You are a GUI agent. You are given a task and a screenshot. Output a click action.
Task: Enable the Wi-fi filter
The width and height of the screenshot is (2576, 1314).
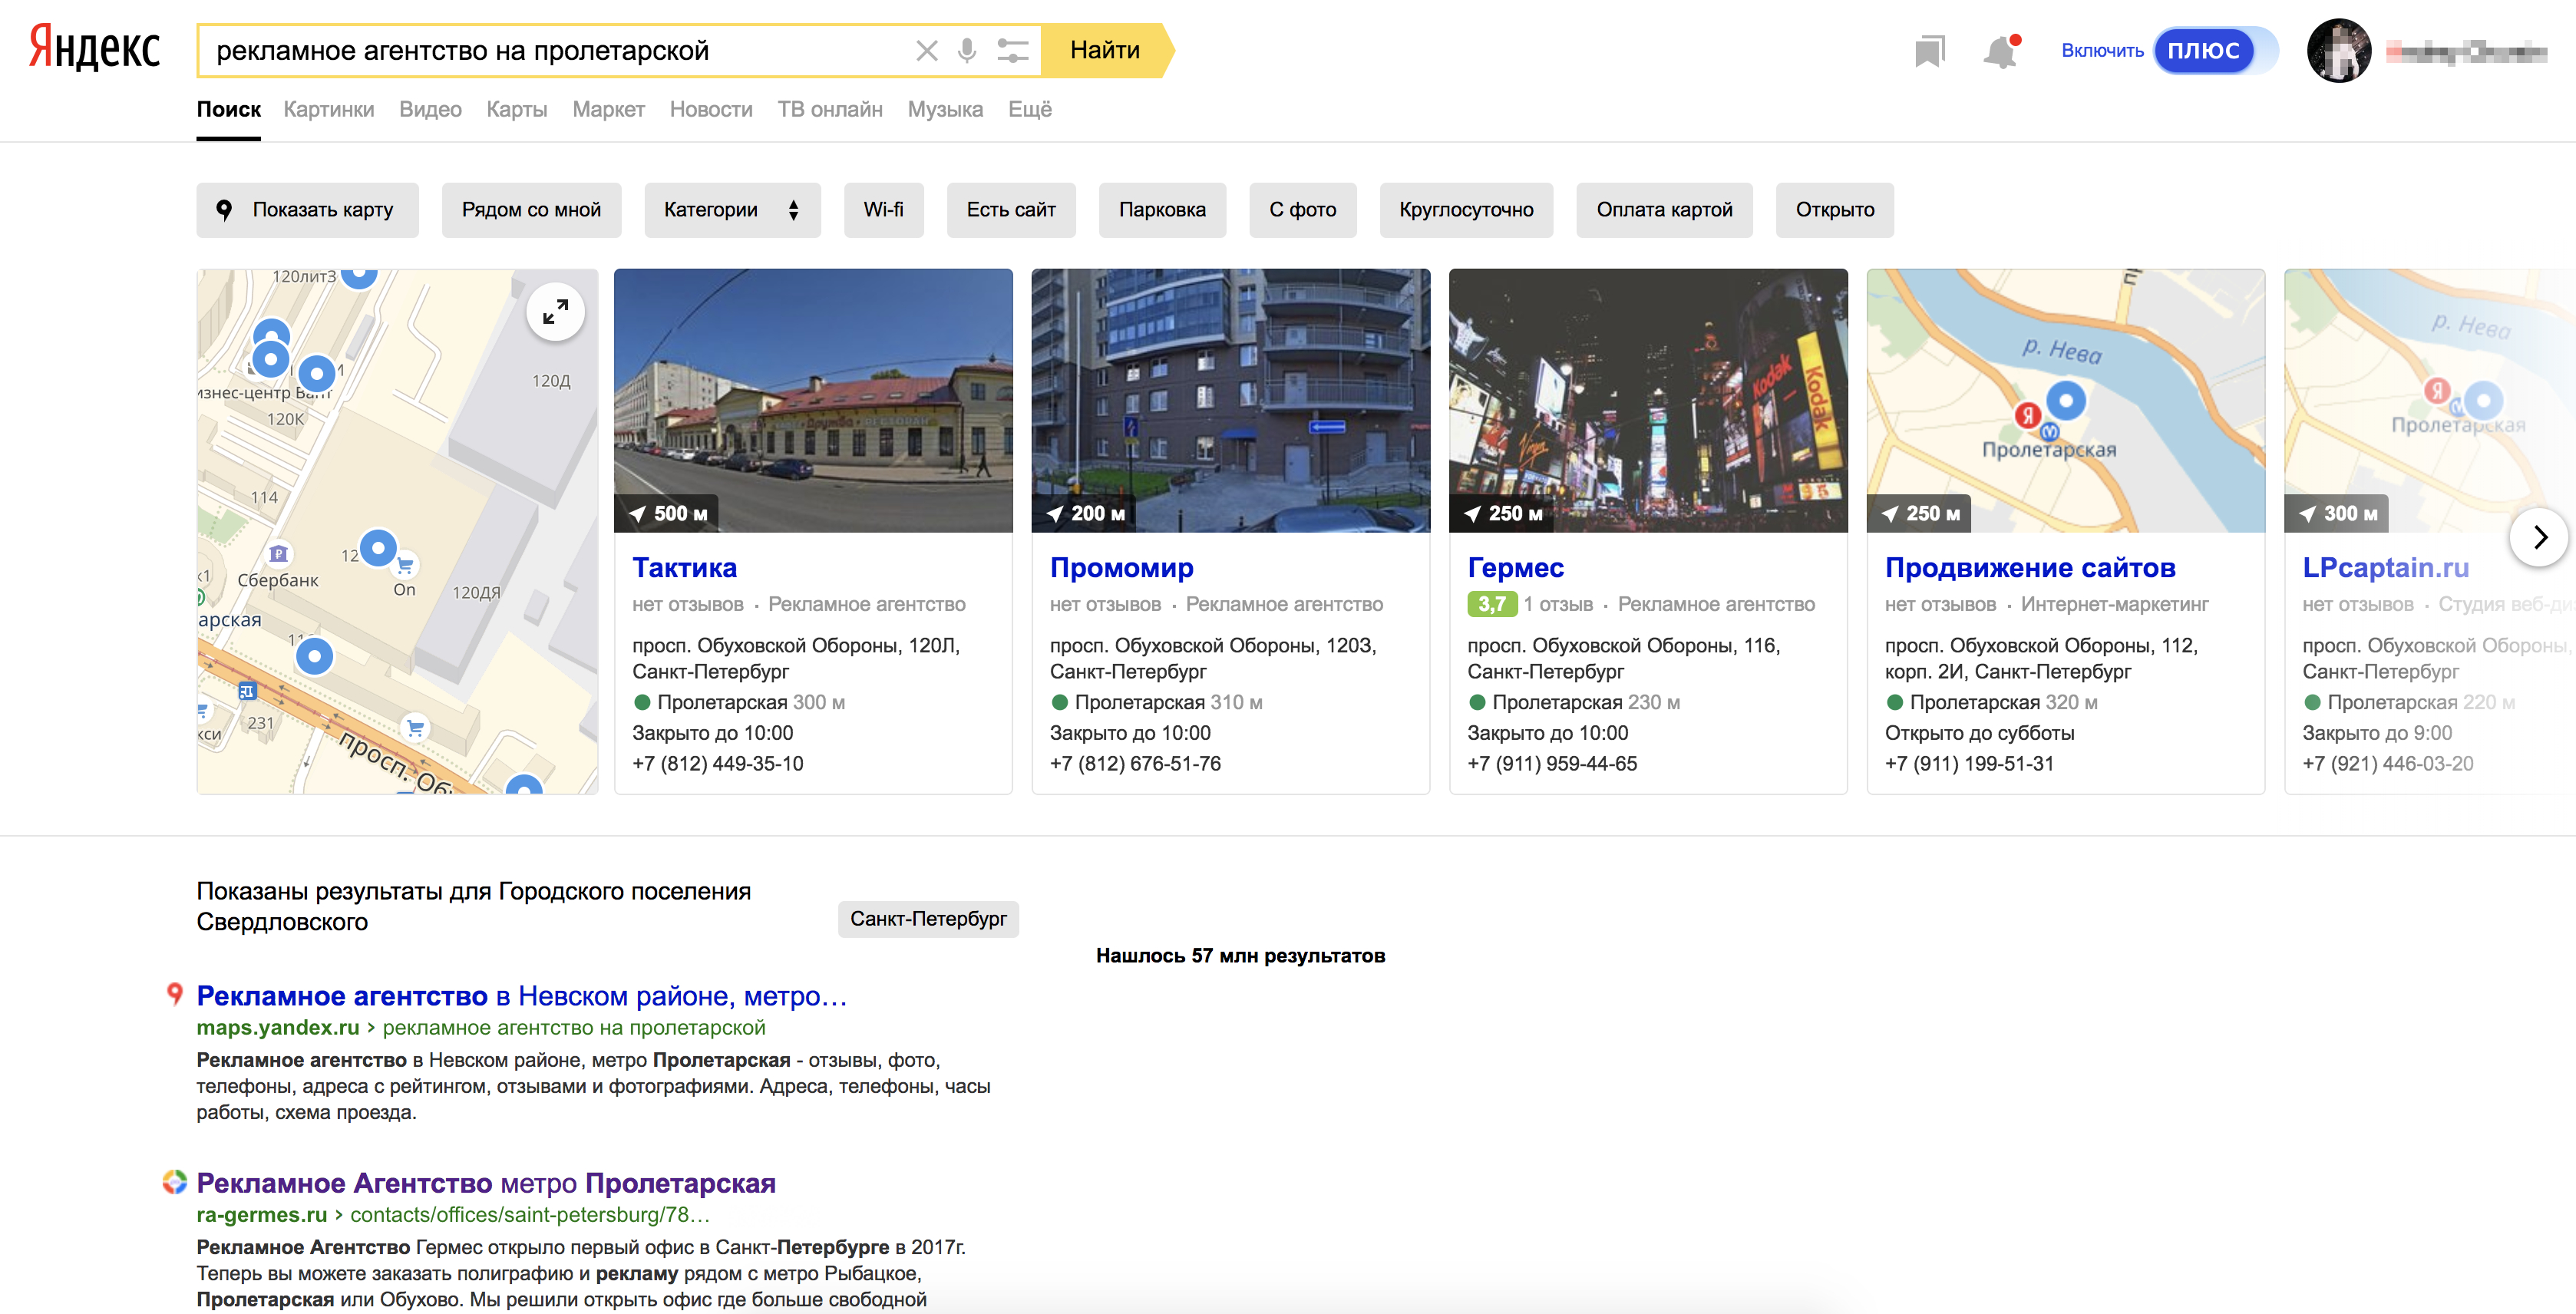(x=883, y=210)
